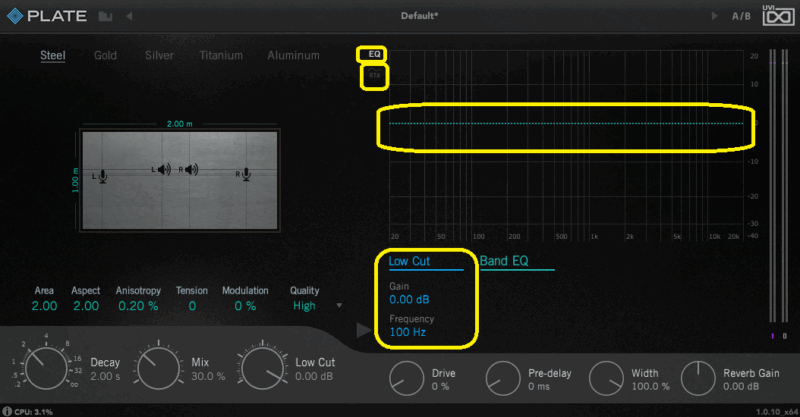This screenshot has height=417, width=800.
Task: Expand the panel using the play triangle
Action: [363, 330]
